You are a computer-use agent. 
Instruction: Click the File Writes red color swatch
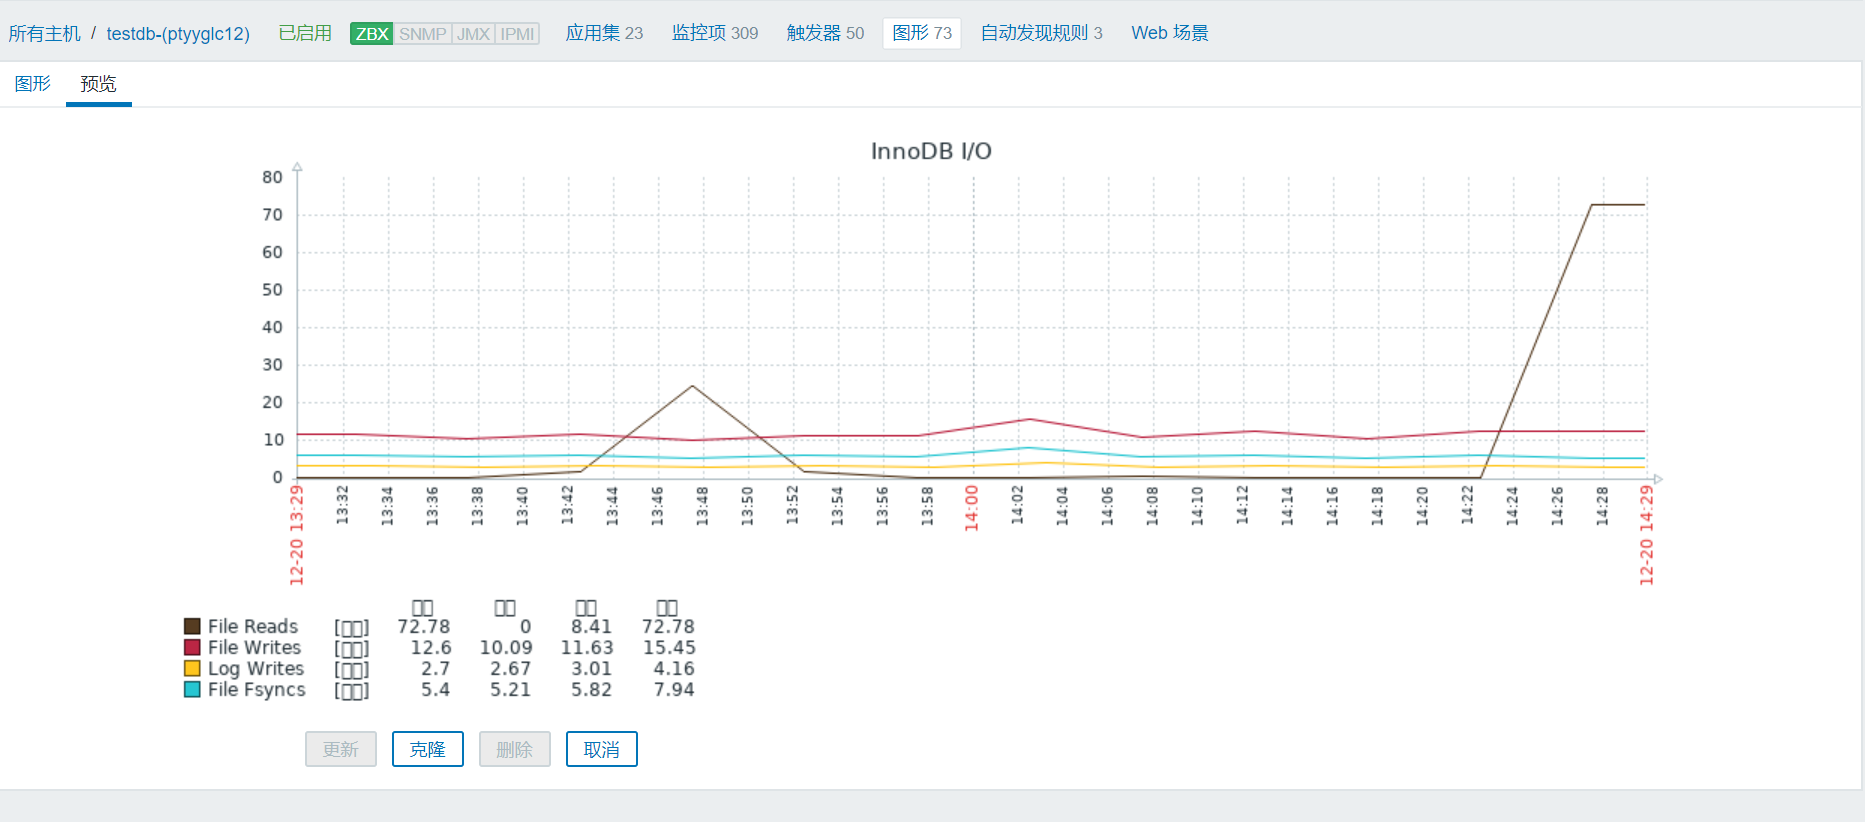click(192, 647)
